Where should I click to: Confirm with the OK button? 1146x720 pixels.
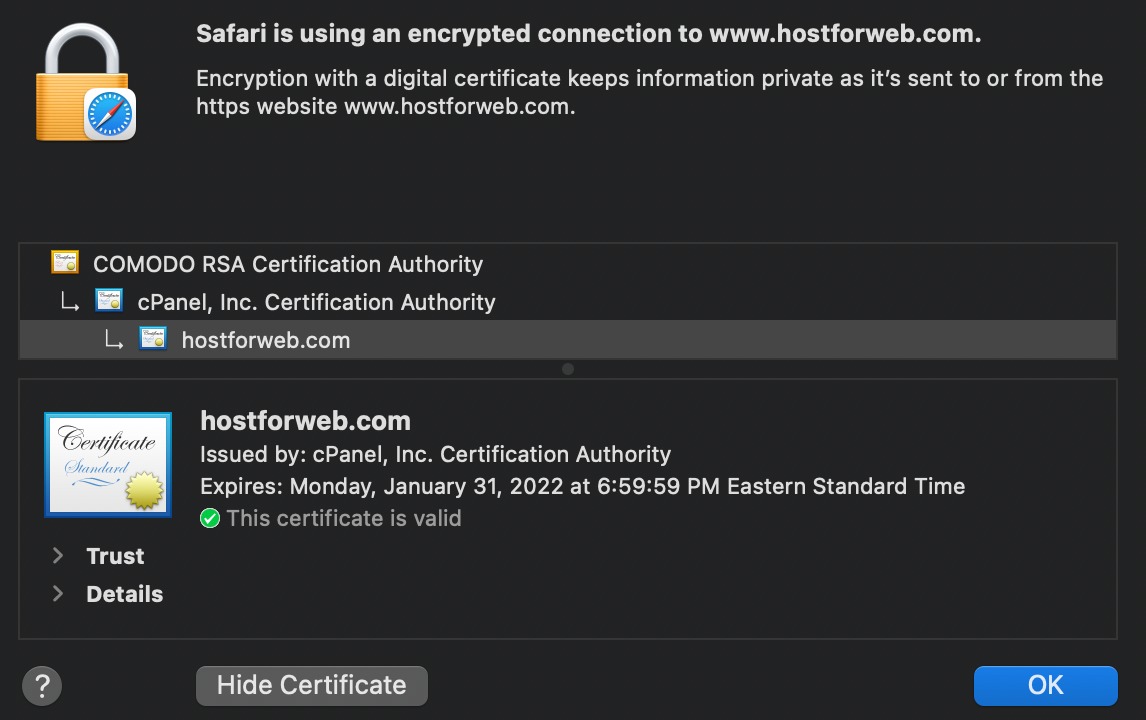tap(1045, 686)
